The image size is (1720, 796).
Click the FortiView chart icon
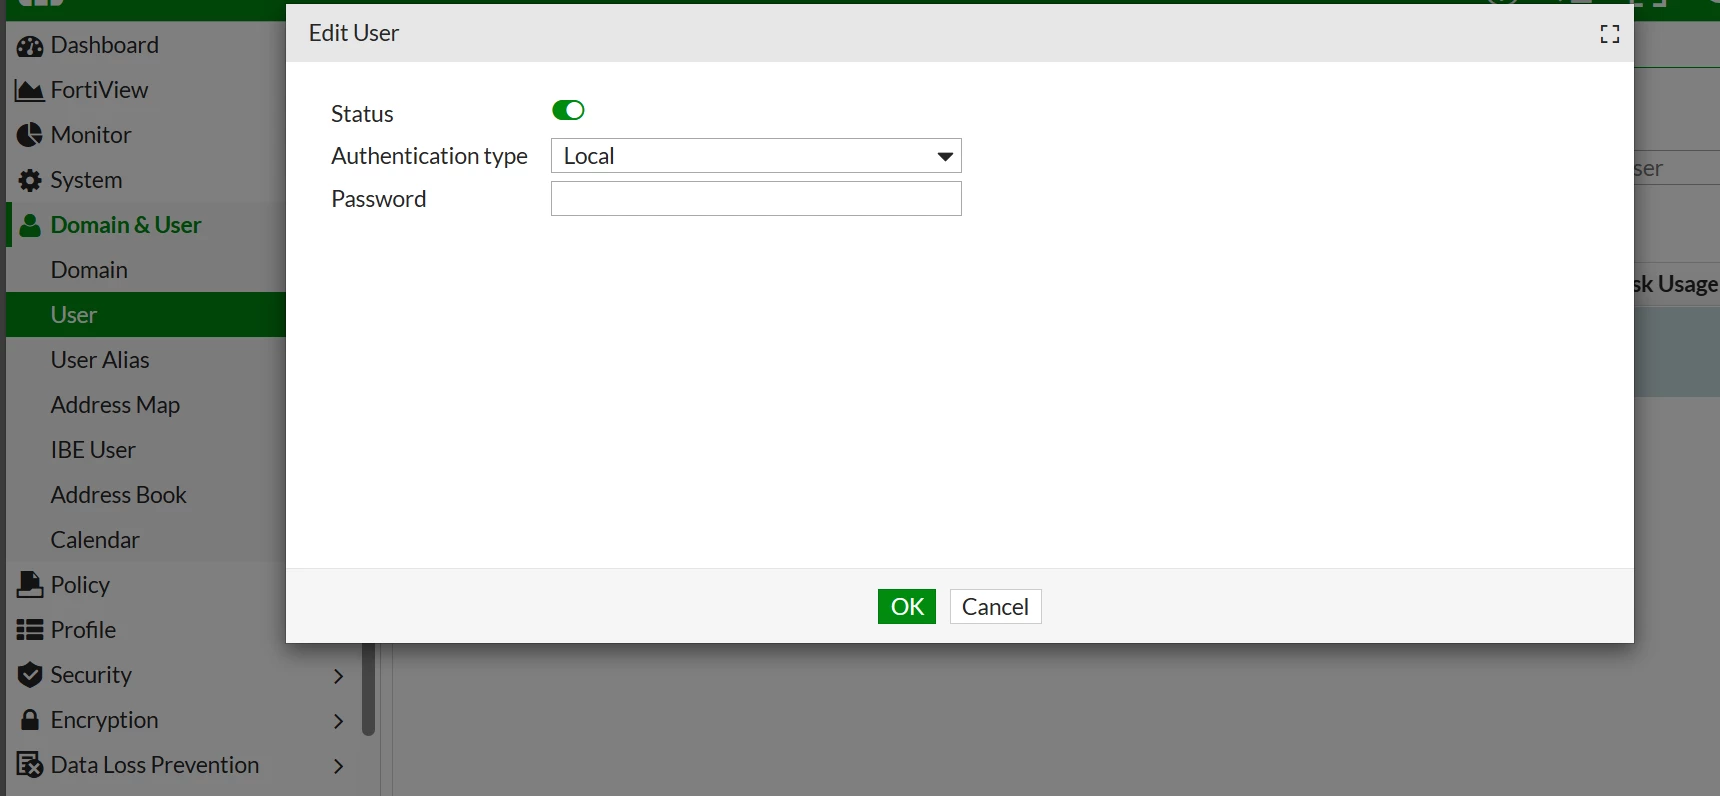(x=30, y=91)
